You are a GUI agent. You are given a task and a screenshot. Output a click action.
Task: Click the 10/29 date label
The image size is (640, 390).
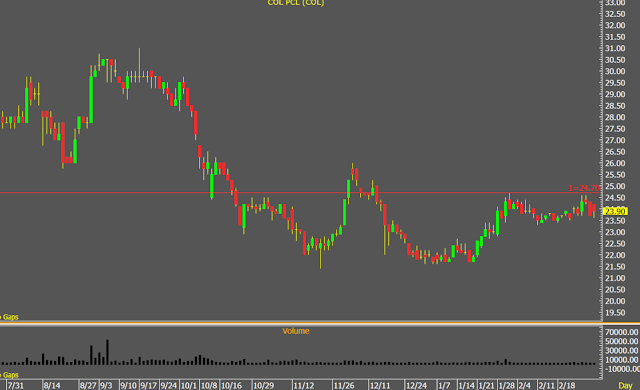263,386
